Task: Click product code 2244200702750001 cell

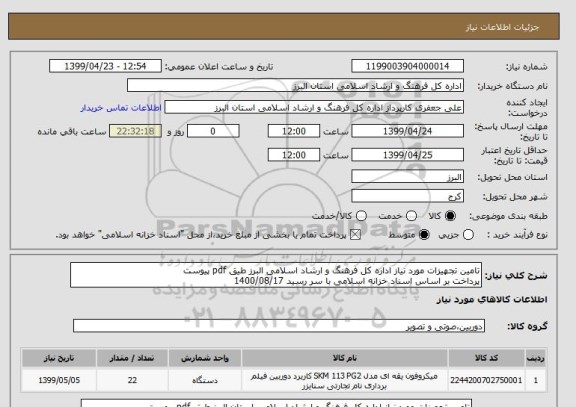Action: point(486,380)
